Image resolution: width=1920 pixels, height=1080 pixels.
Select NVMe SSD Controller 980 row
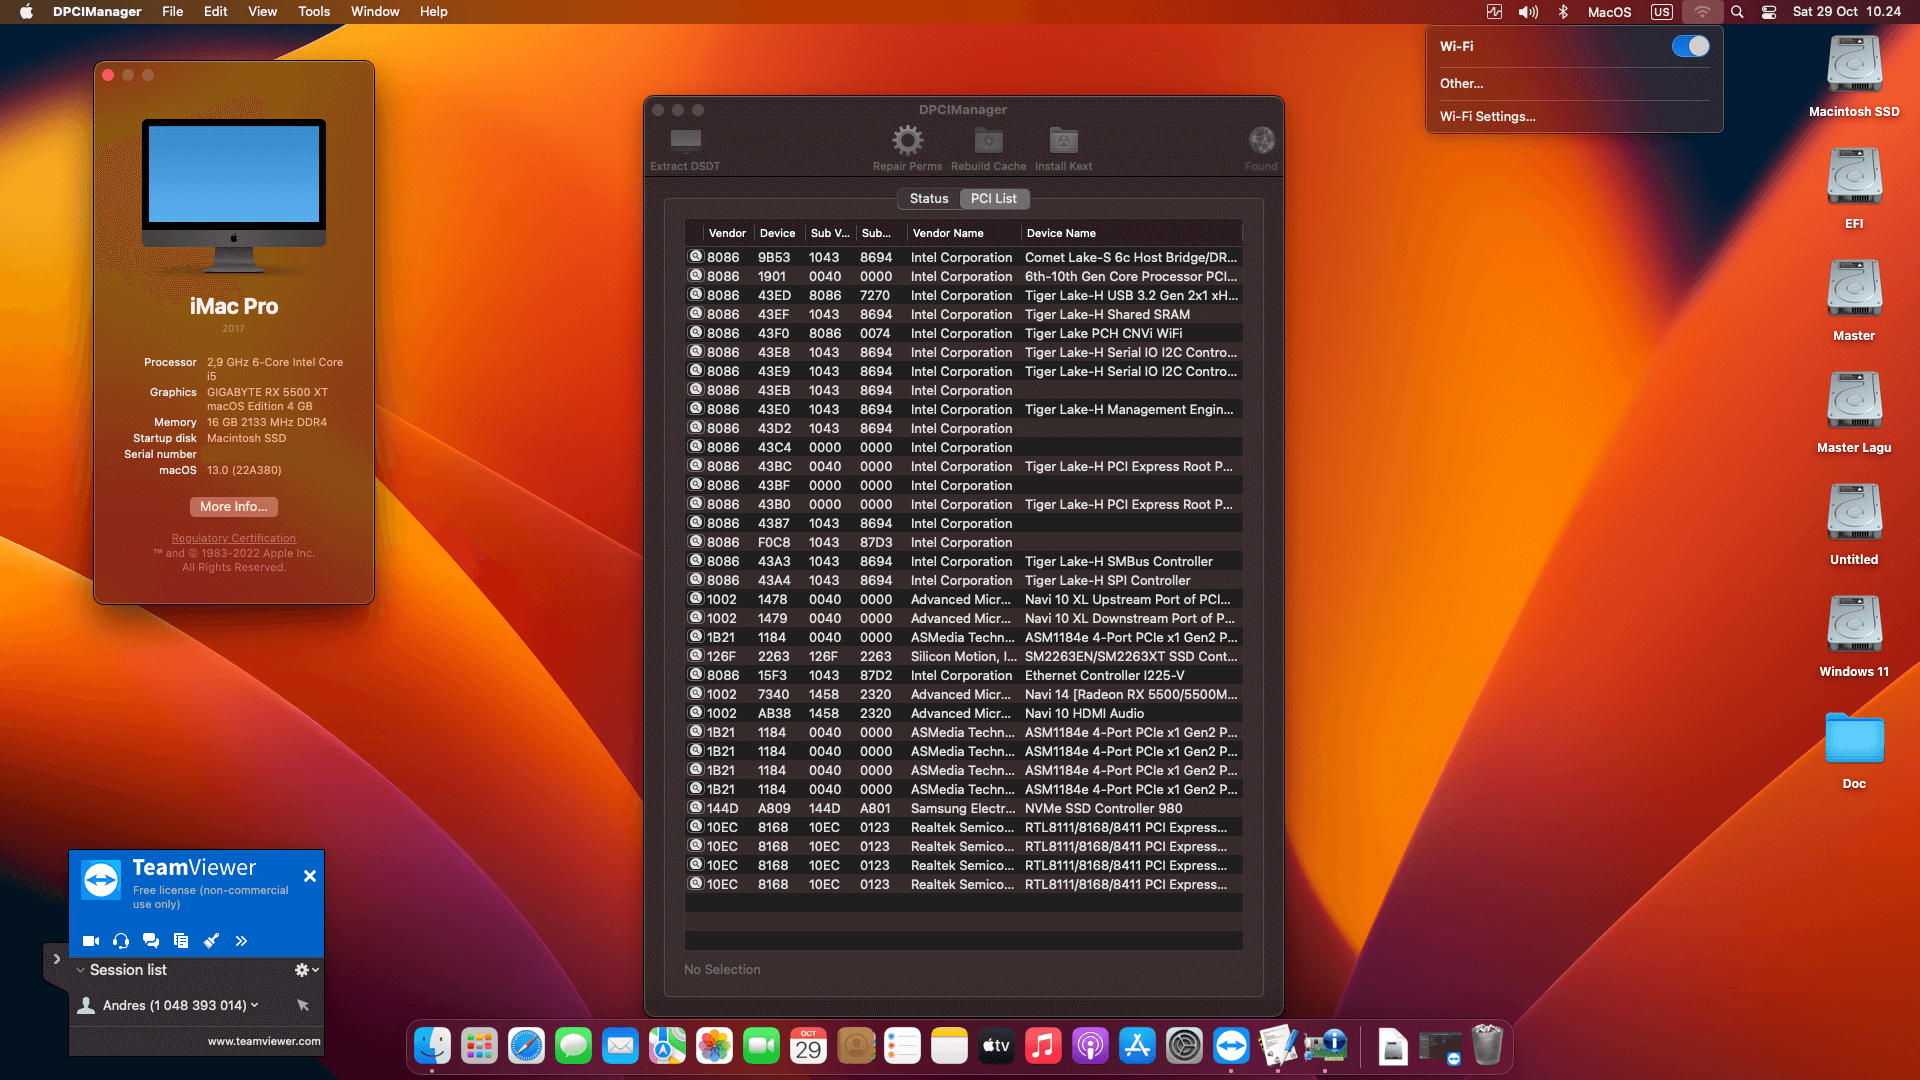point(964,808)
